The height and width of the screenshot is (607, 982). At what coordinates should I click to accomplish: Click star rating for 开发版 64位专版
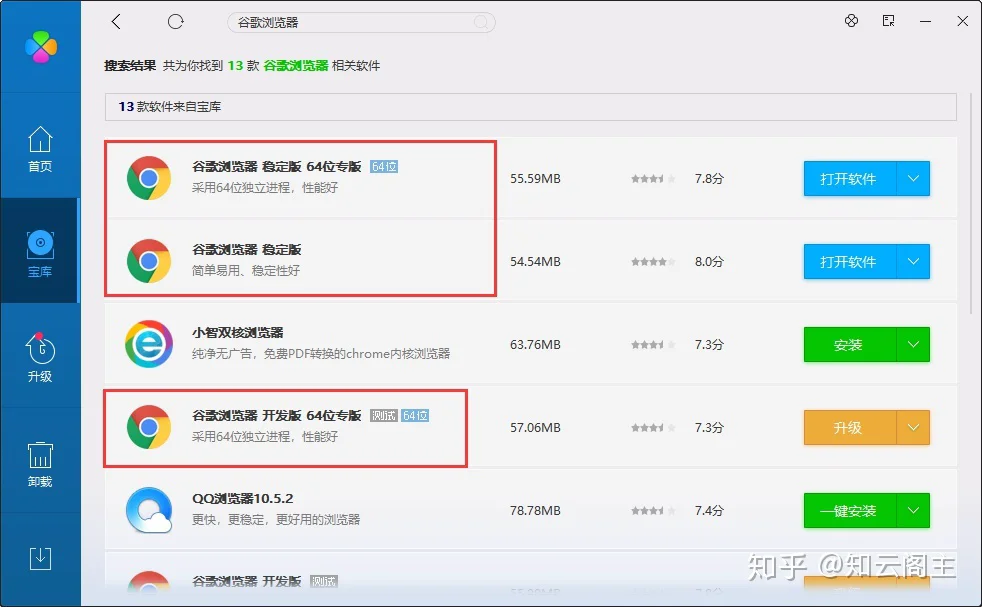[653, 427]
